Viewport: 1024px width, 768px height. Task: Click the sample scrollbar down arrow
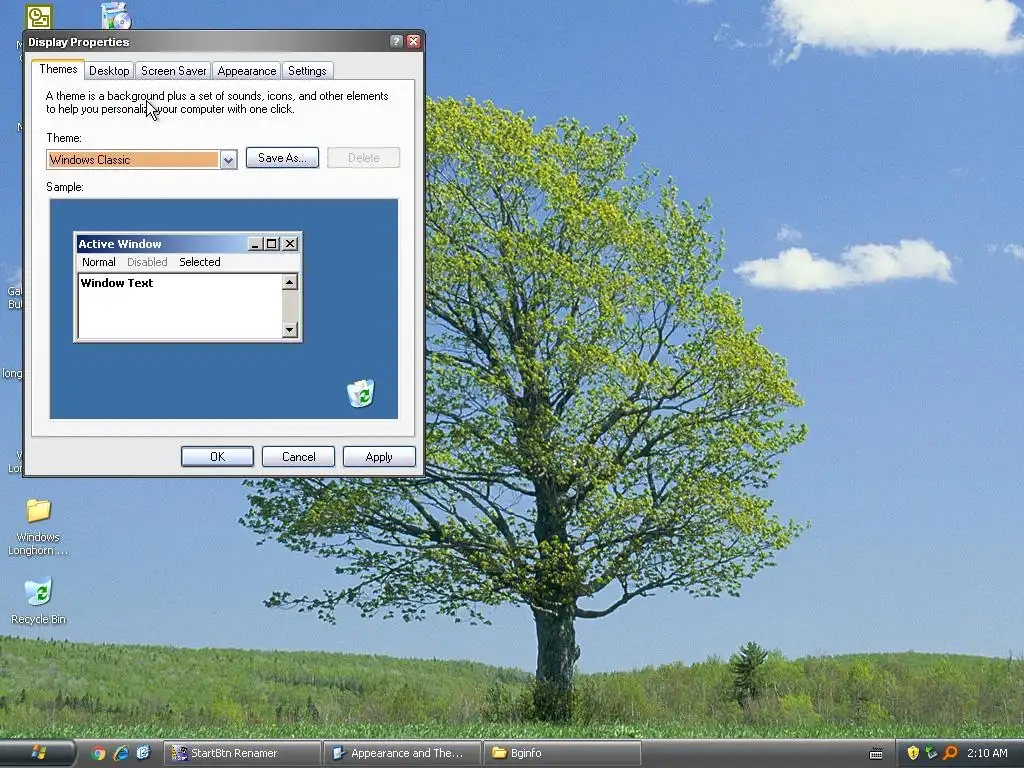290,330
